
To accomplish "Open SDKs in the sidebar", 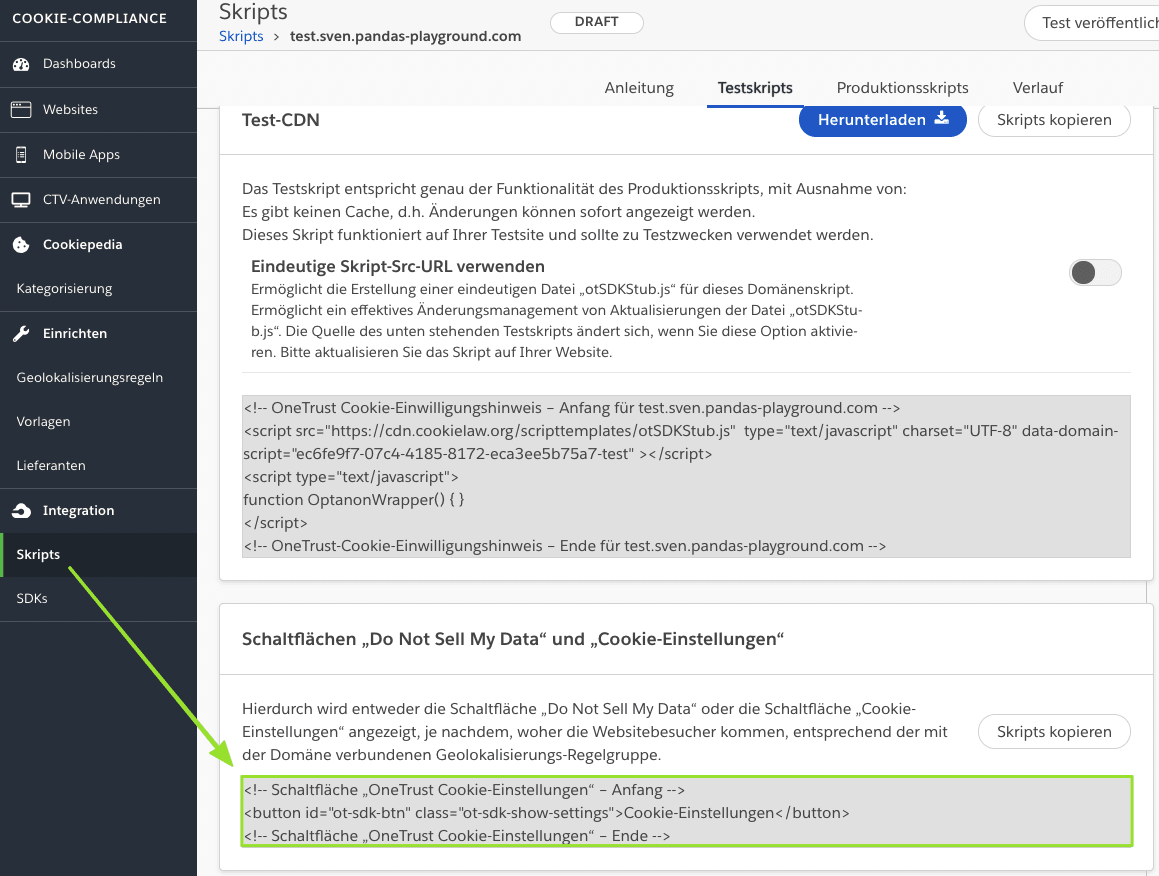I will (32, 599).
